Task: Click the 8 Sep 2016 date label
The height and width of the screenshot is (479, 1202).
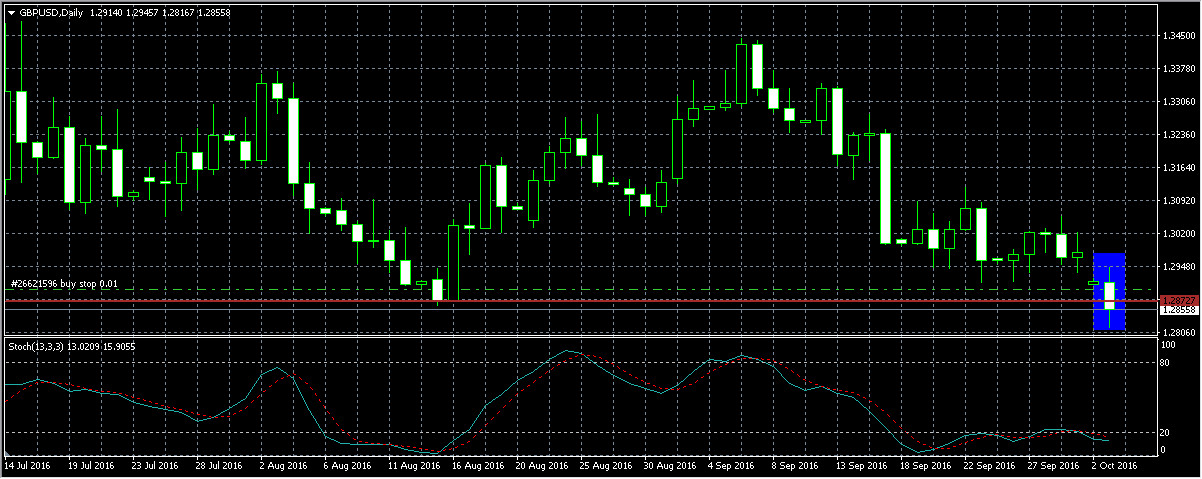Action: [796, 466]
